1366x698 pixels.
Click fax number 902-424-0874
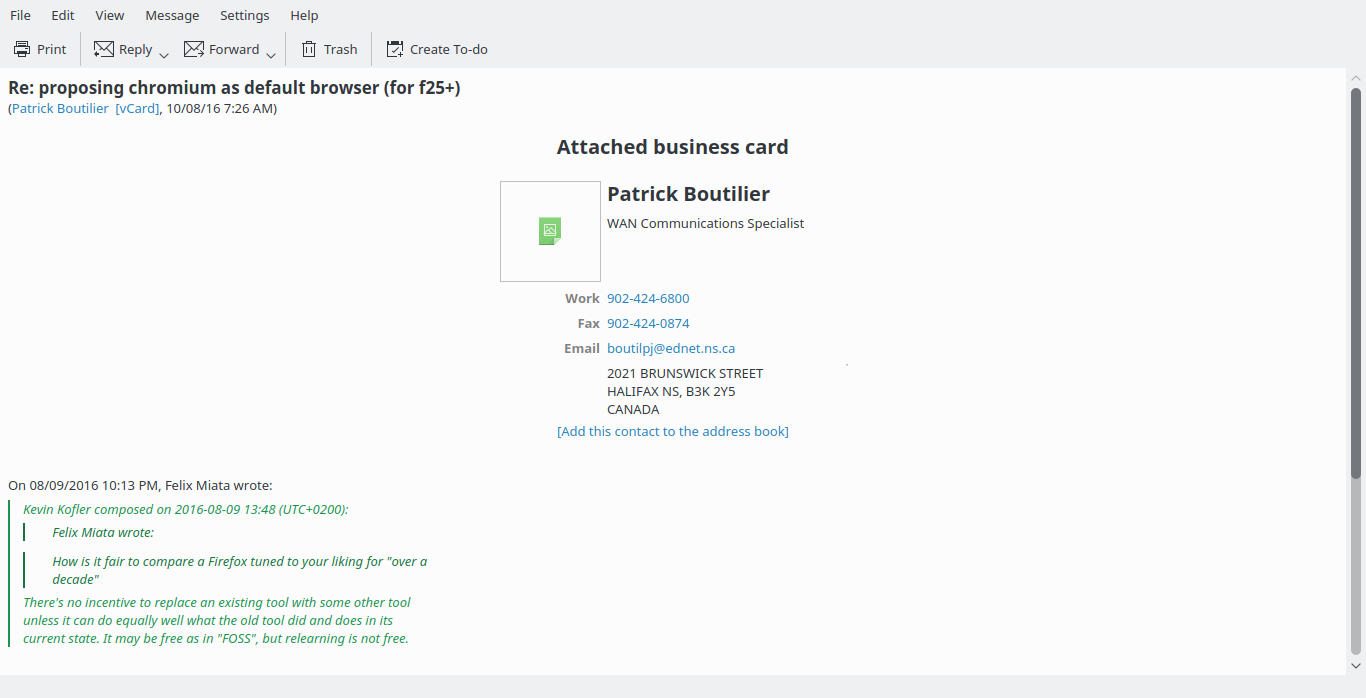click(x=648, y=323)
